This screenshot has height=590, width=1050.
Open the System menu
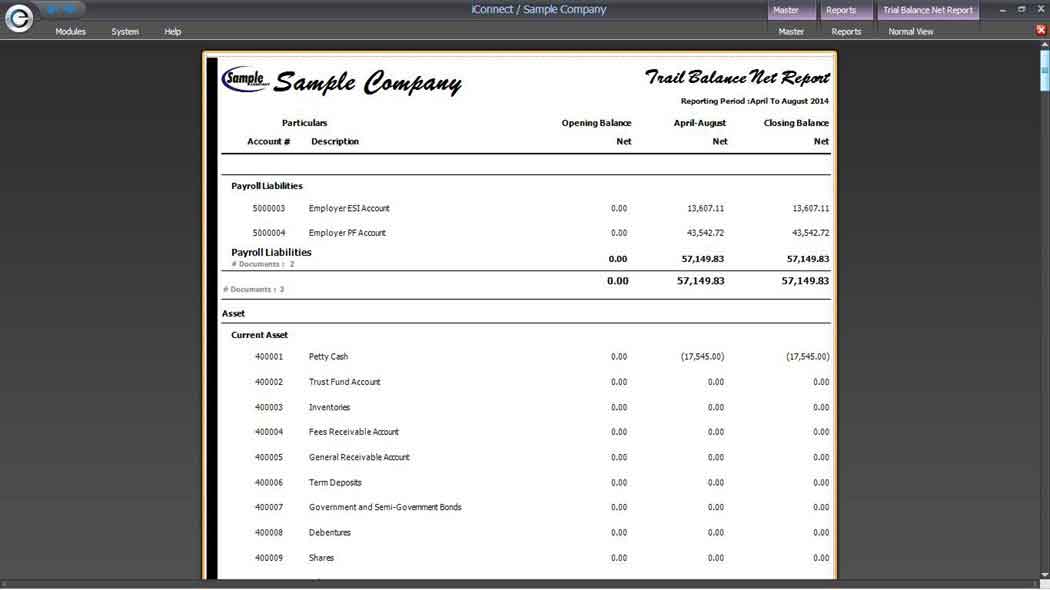click(x=125, y=32)
